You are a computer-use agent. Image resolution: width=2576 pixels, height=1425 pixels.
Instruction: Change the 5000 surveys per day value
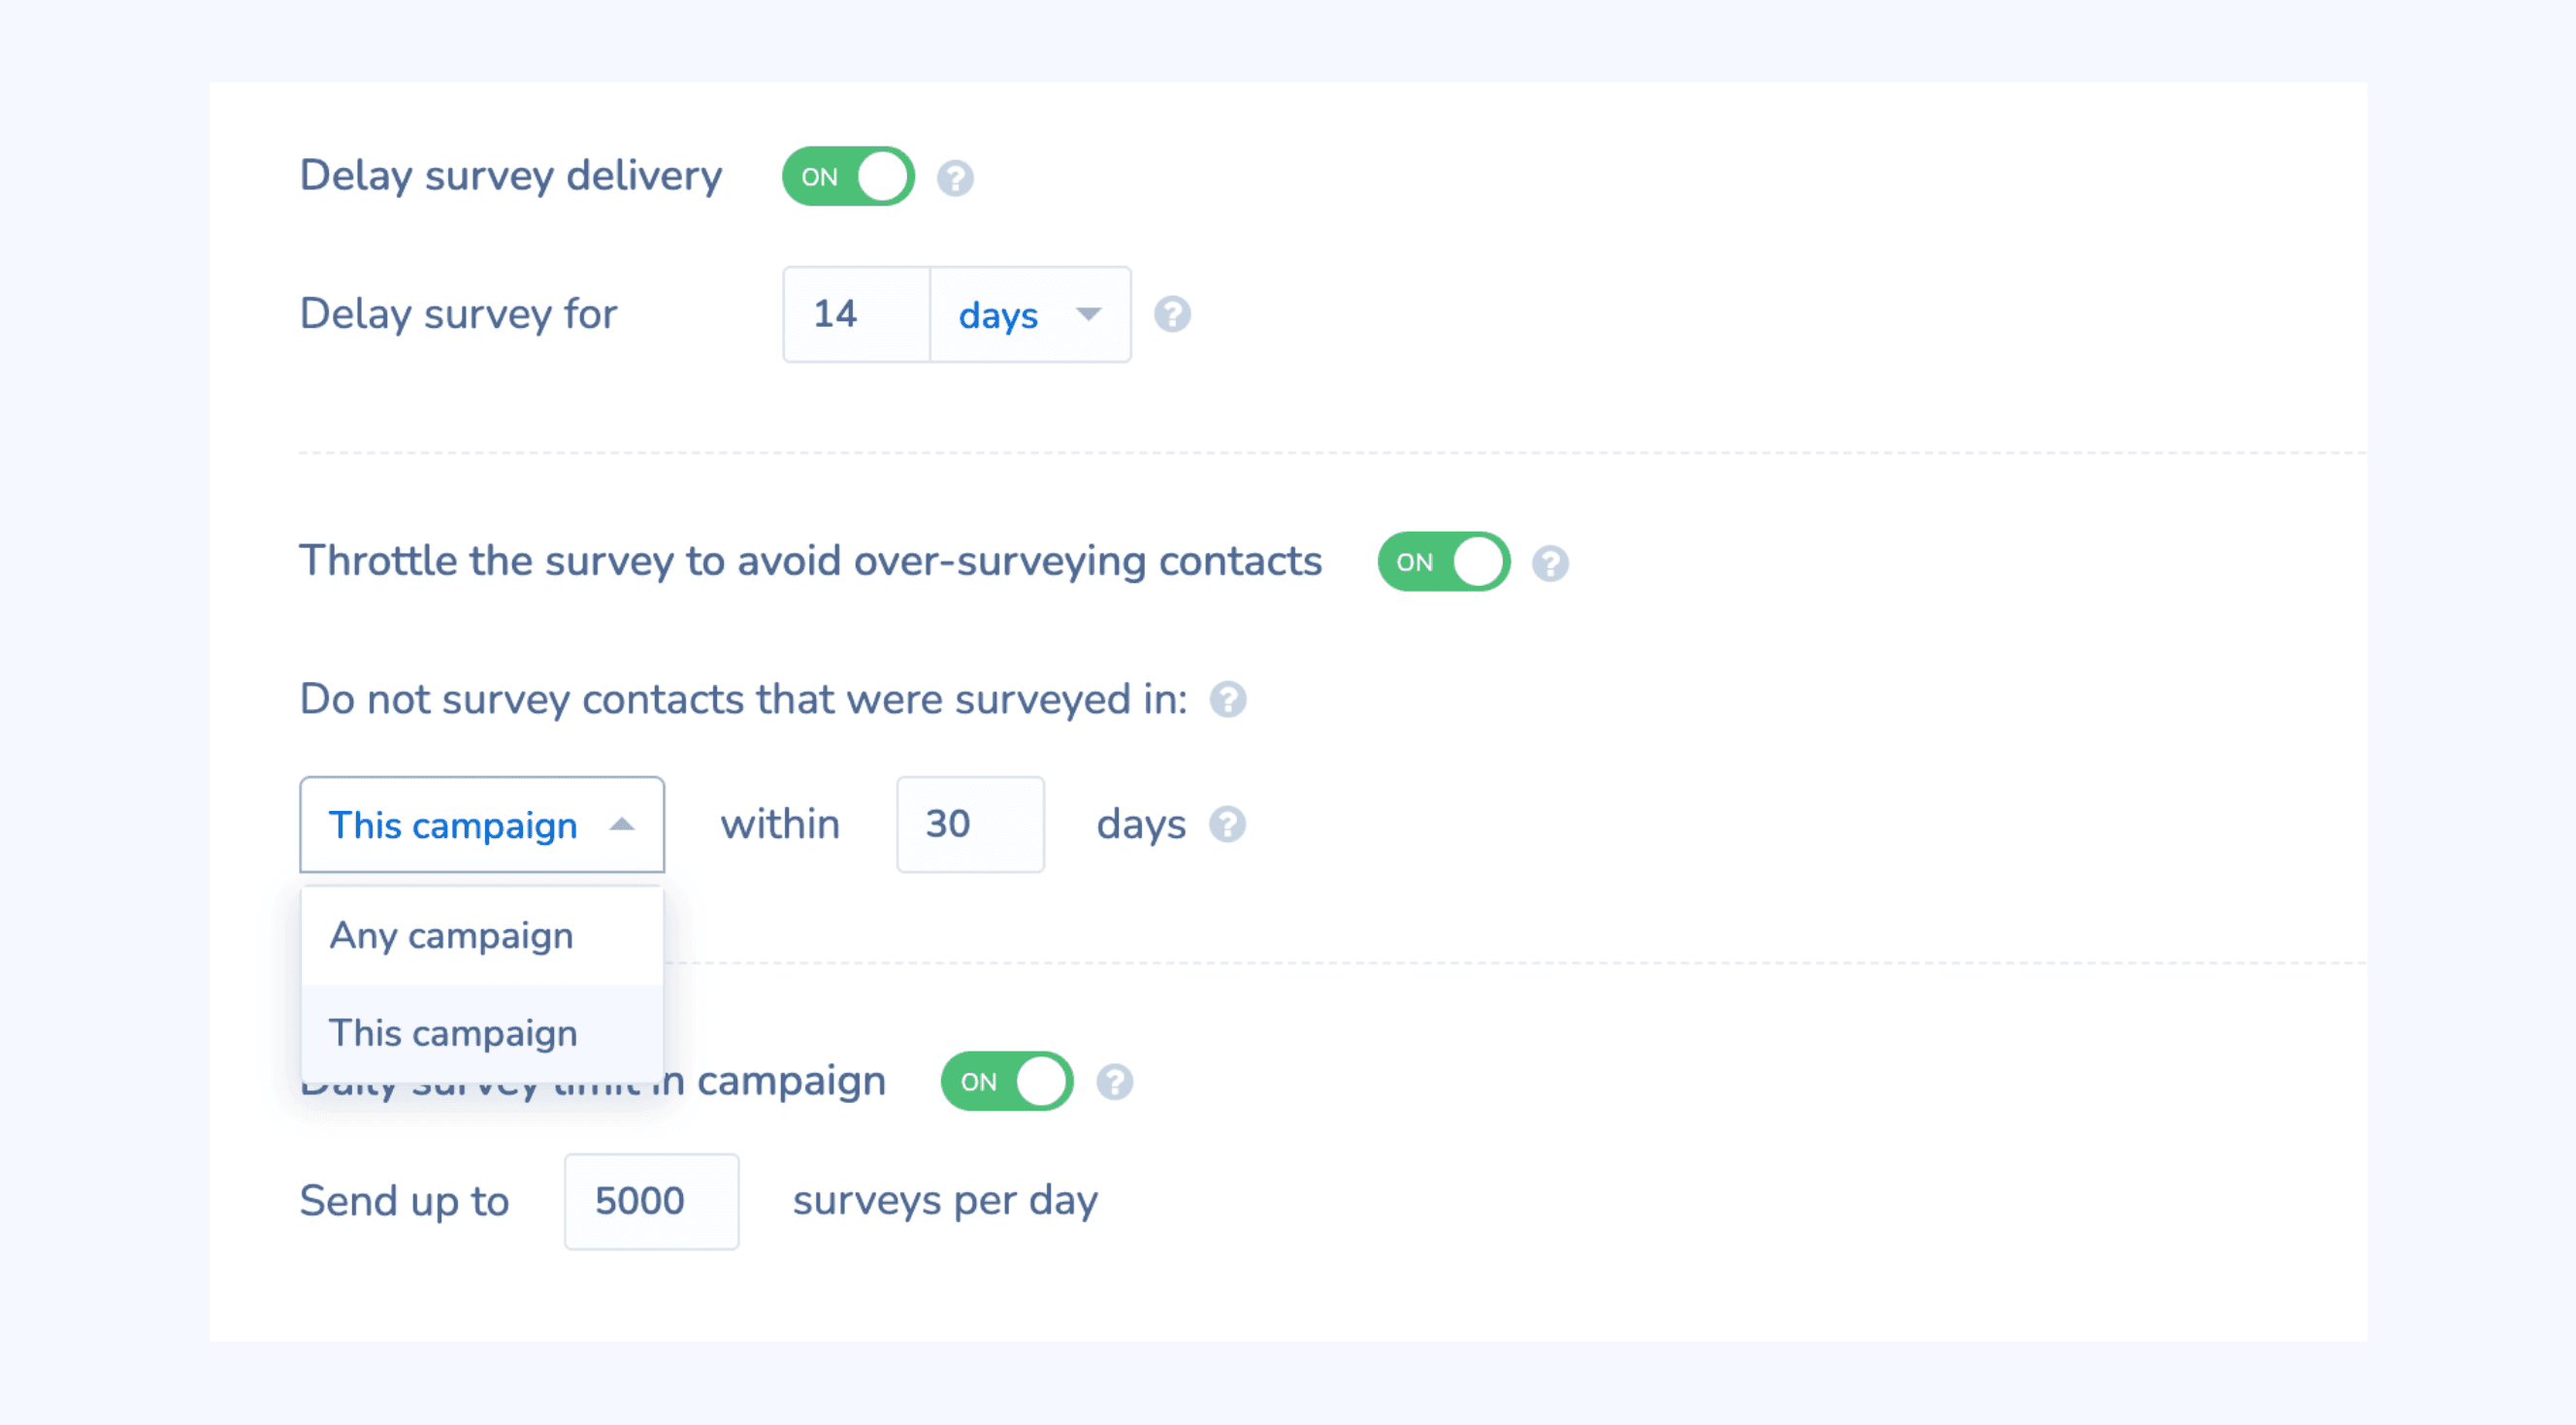[650, 1200]
